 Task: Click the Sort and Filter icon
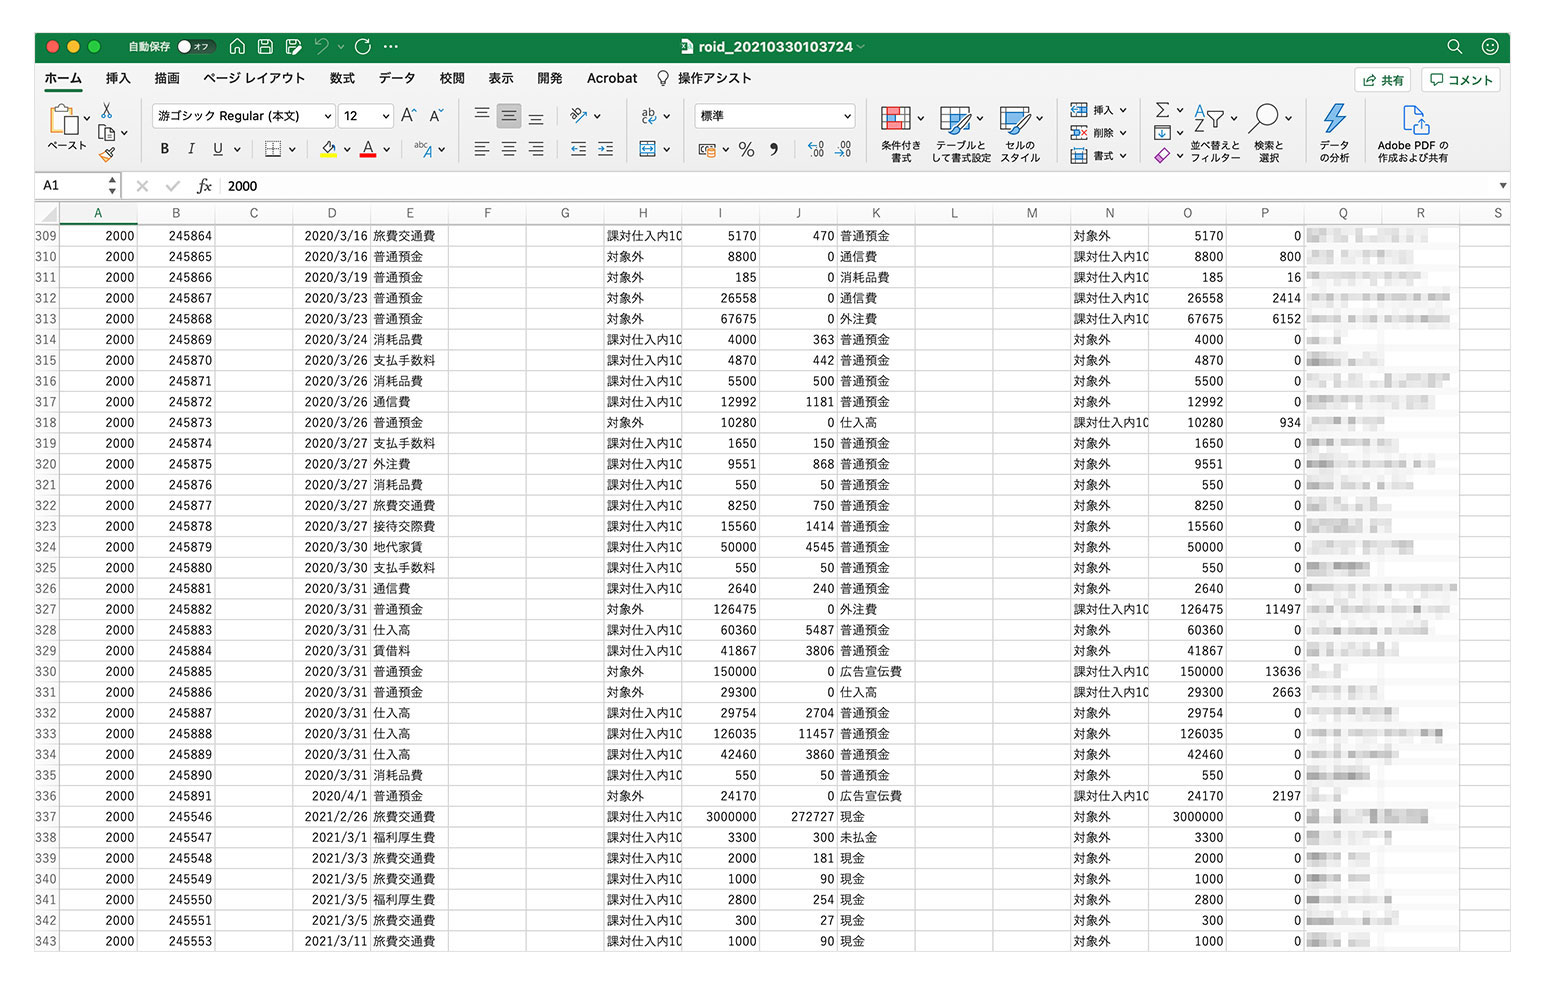(1209, 120)
